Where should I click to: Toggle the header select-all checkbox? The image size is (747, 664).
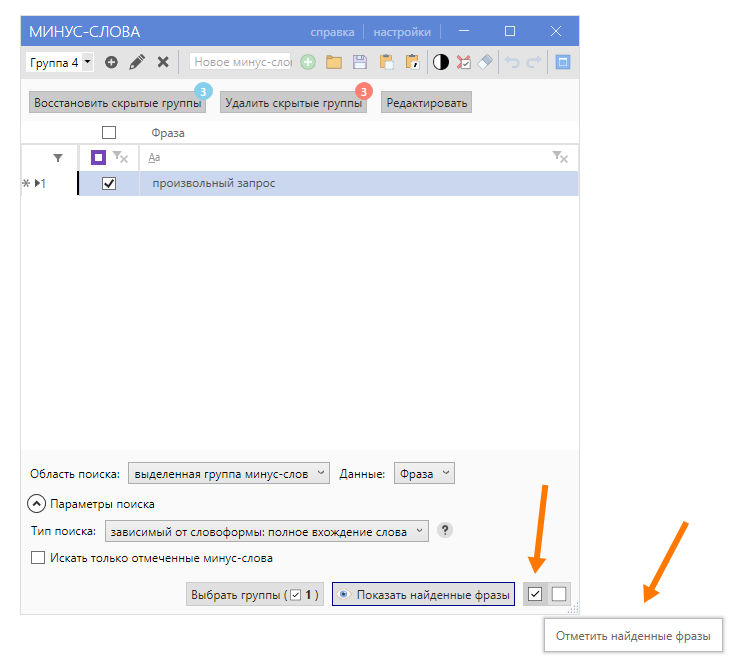(x=109, y=132)
